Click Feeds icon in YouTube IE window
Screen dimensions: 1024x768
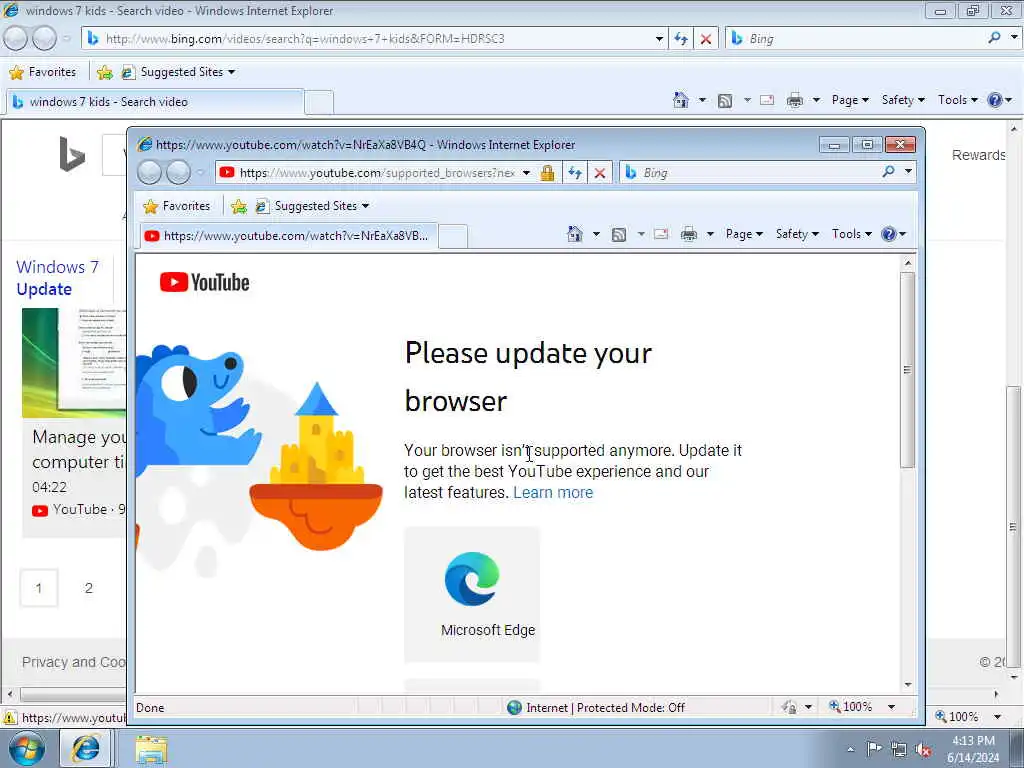[x=618, y=234]
